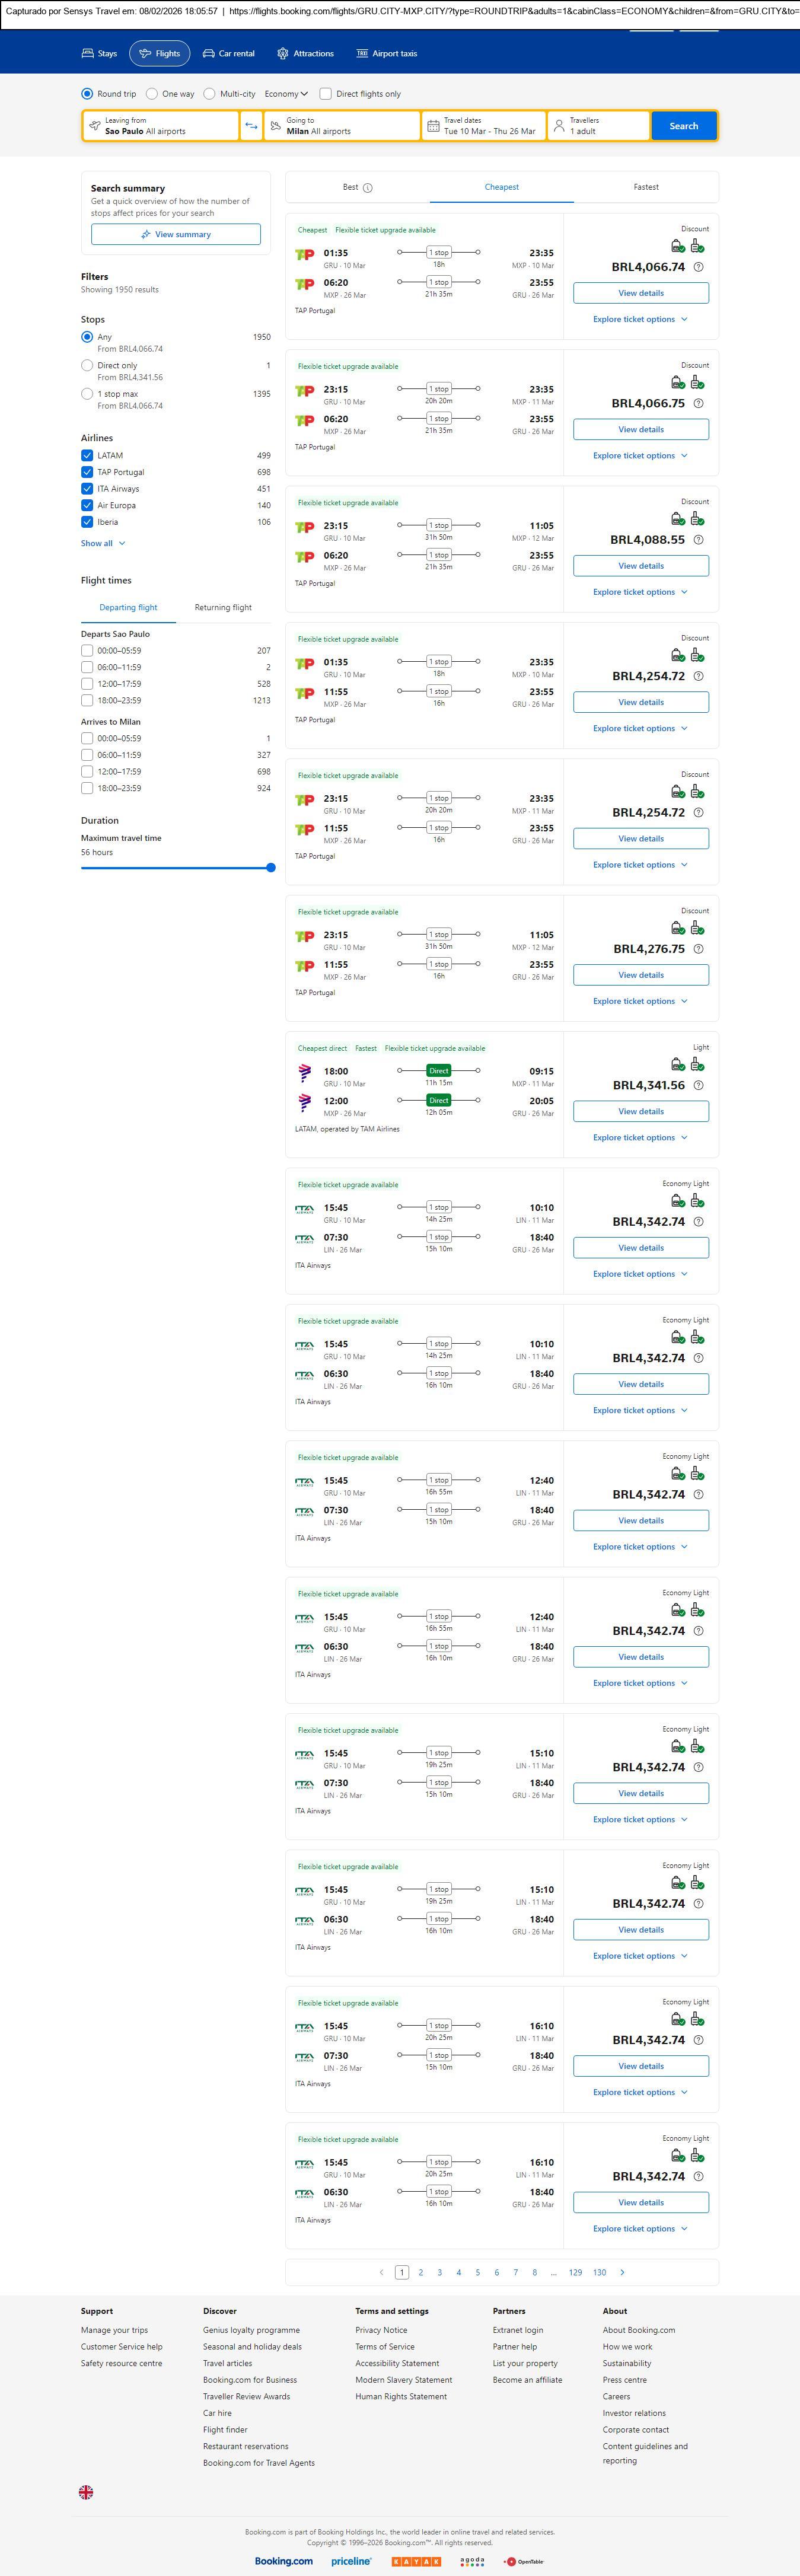Viewport: 800px width, 2576px height.
Task: Expand Show all airlines list
Action: (x=103, y=544)
